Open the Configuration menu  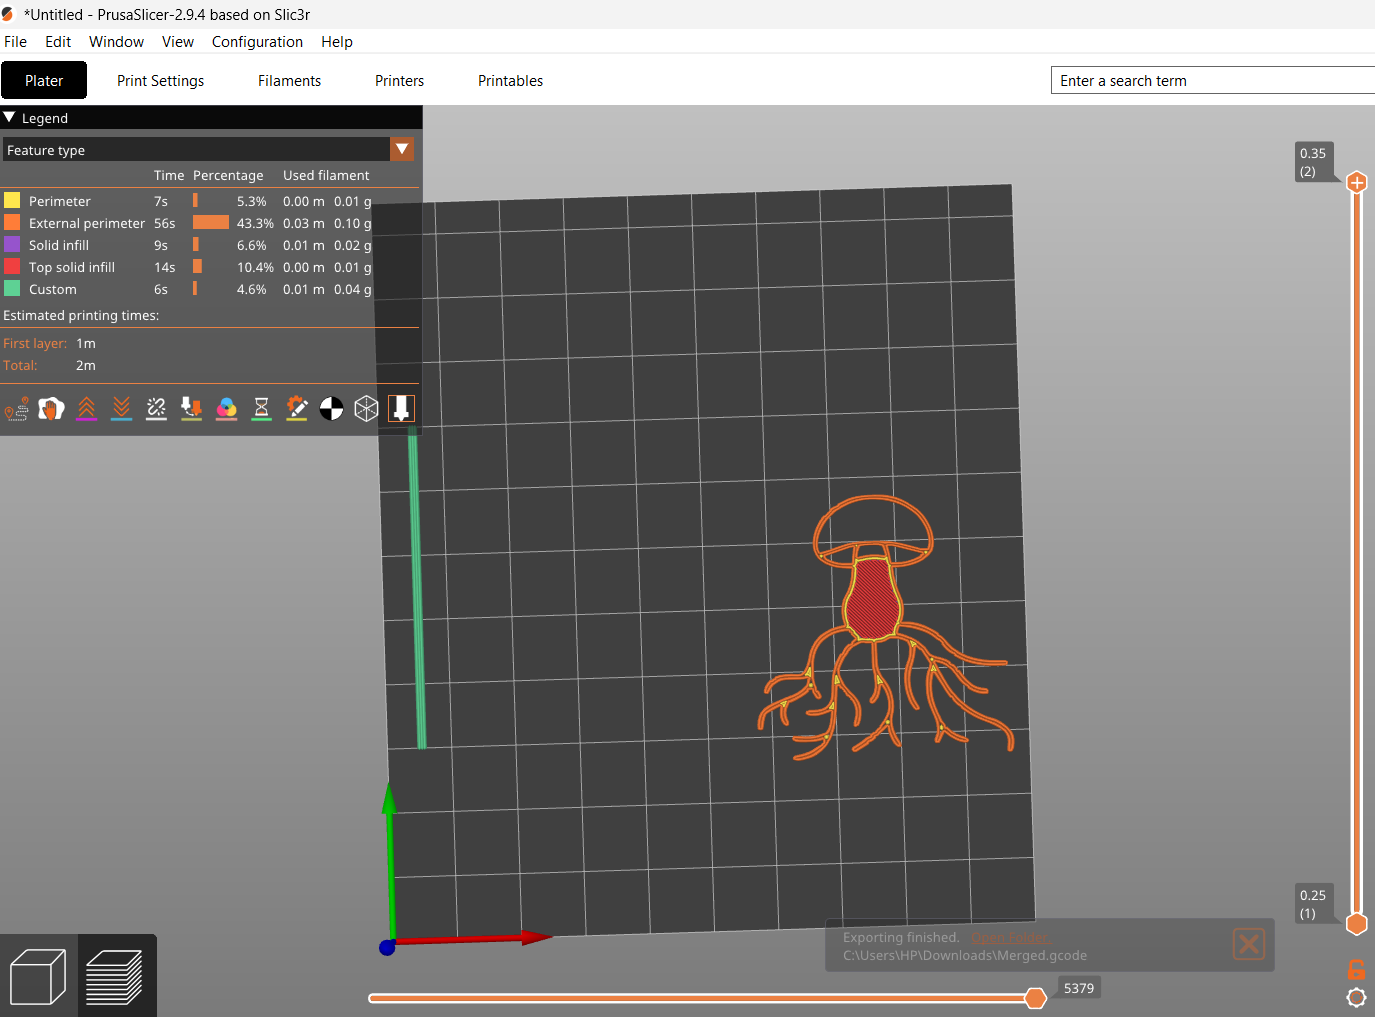[x=257, y=42]
